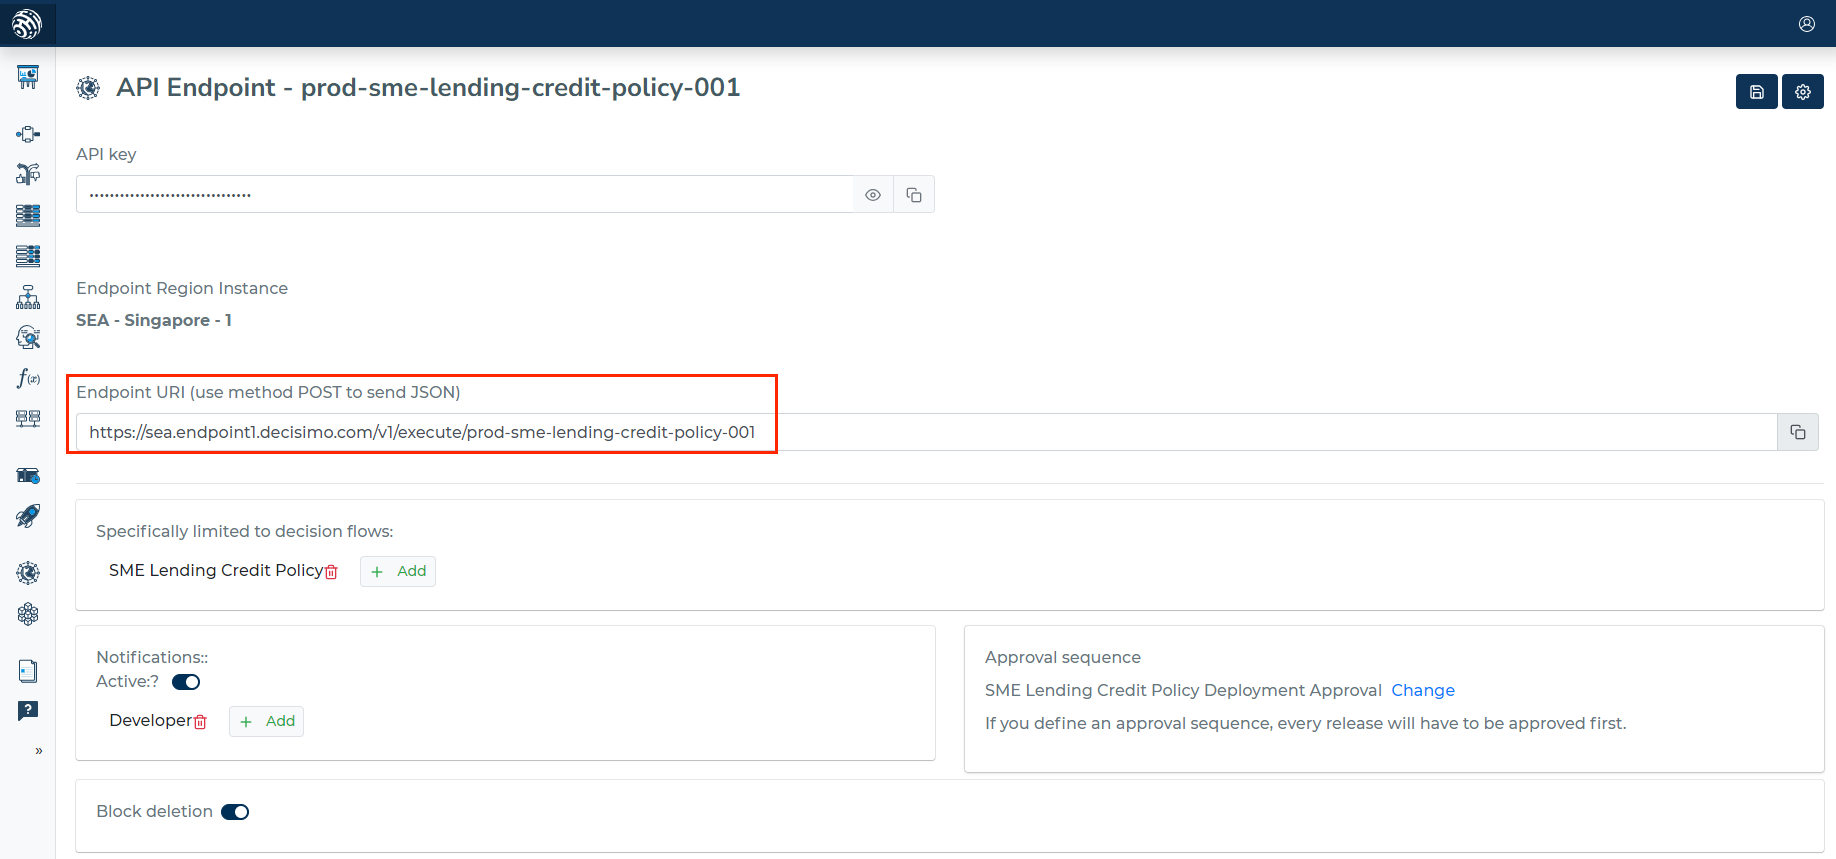
Task: Open the stacked cubes icon in sidebar
Action: pyautogui.click(x=28, y=614)
